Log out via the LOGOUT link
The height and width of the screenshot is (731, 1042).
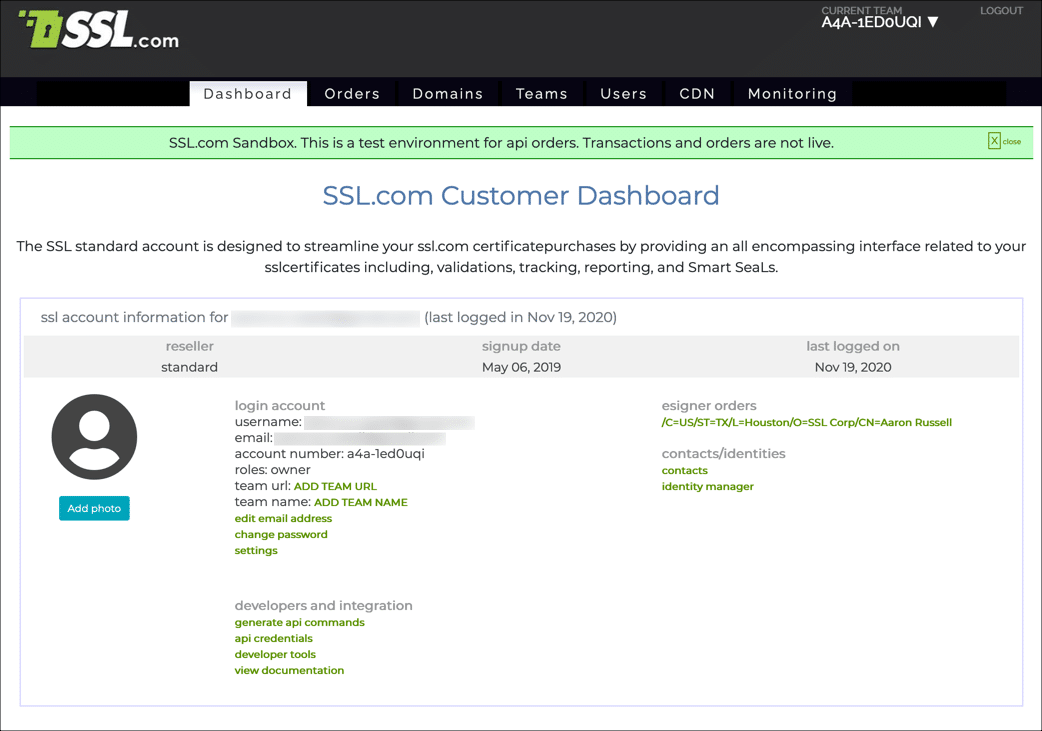(x=1001, y=11)
